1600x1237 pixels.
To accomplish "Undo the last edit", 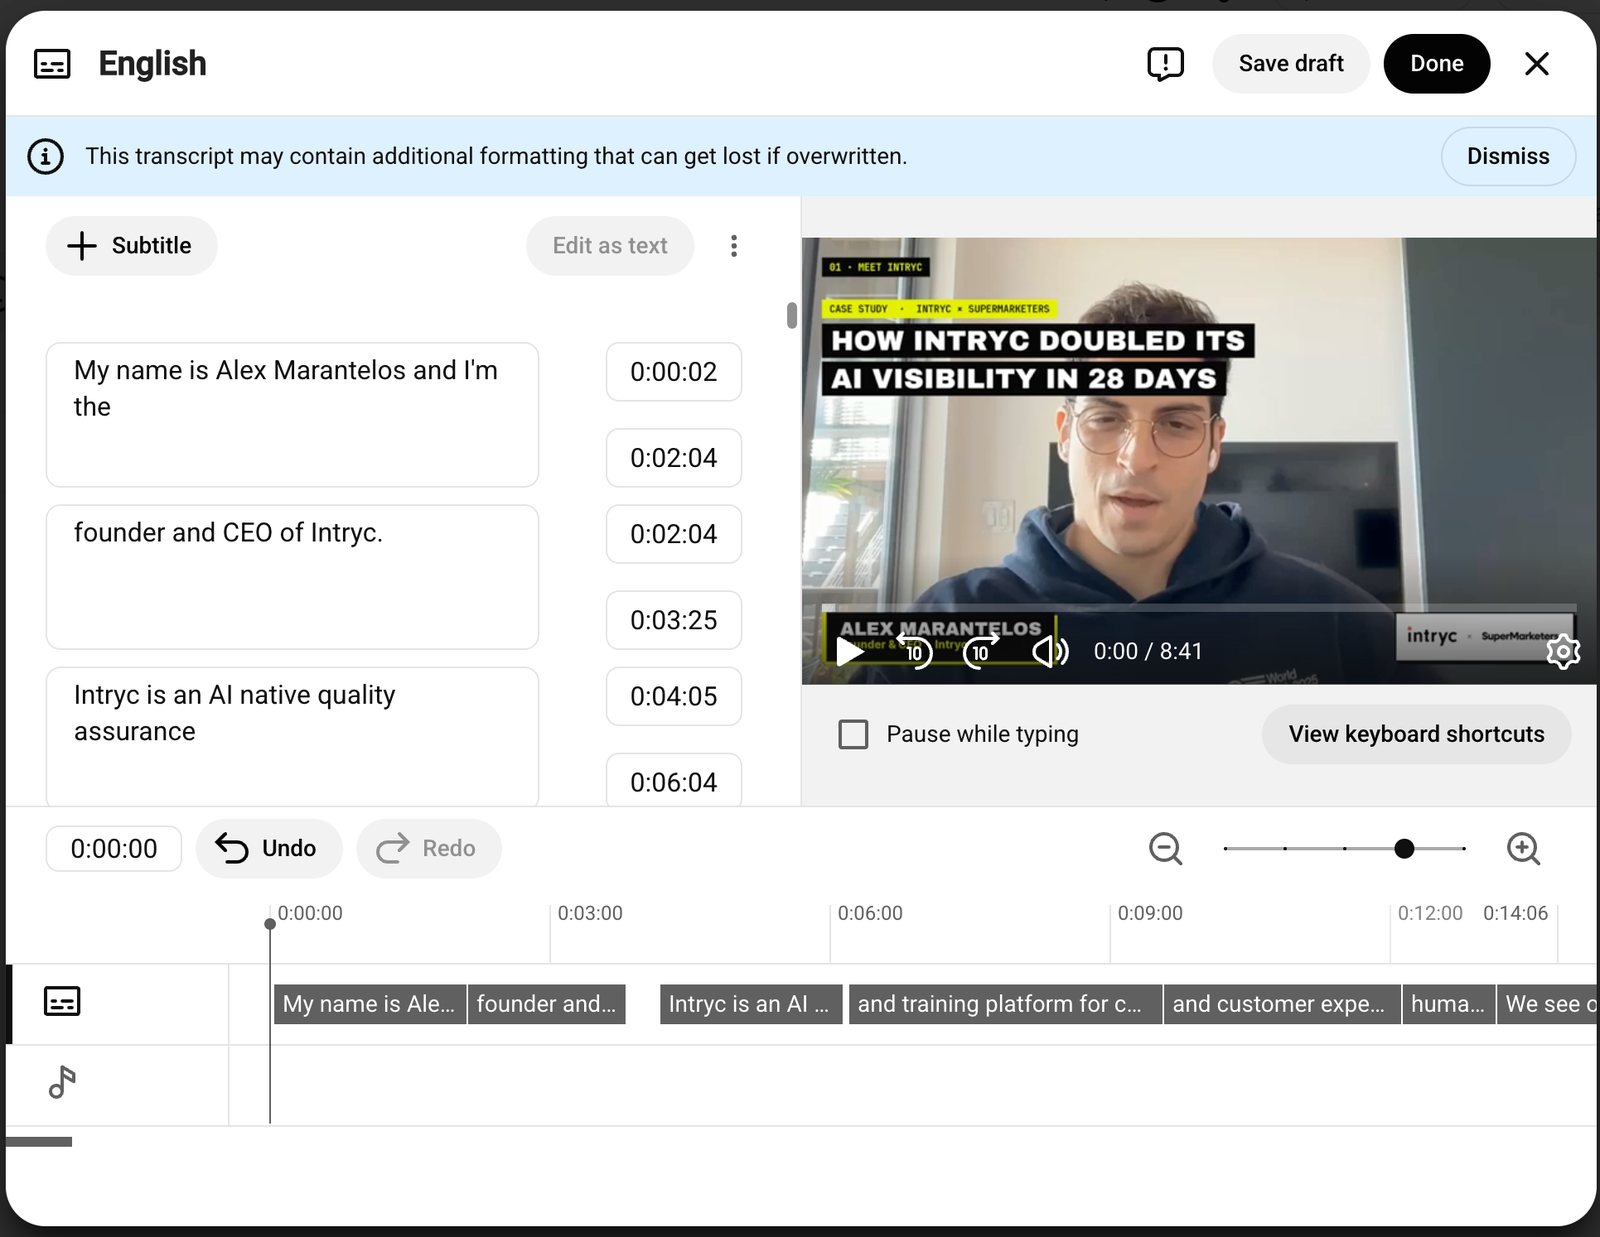I will pyautogui.click(x=269, y=848).
